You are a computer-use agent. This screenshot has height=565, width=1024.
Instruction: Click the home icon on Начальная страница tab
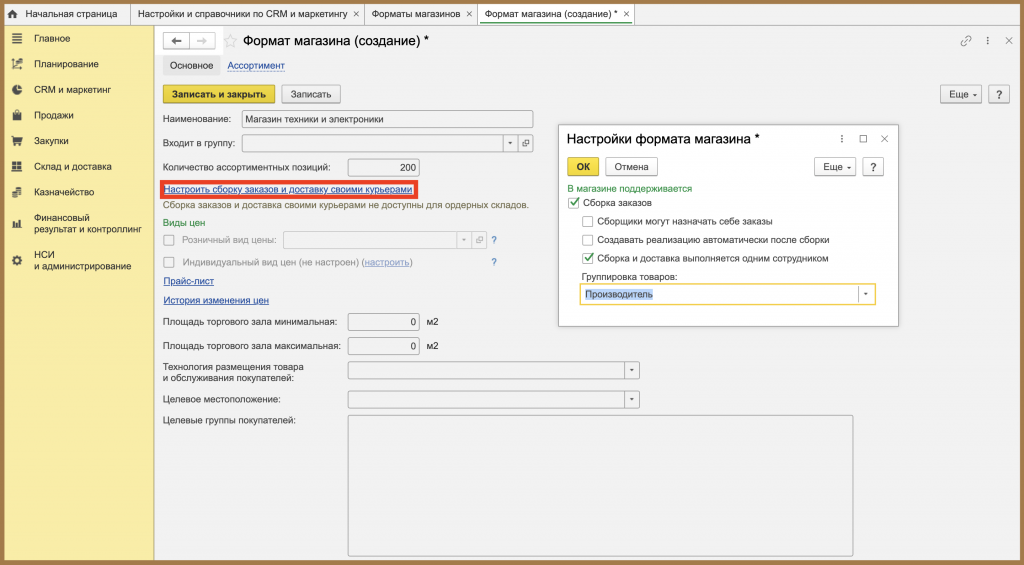point(12,14)
